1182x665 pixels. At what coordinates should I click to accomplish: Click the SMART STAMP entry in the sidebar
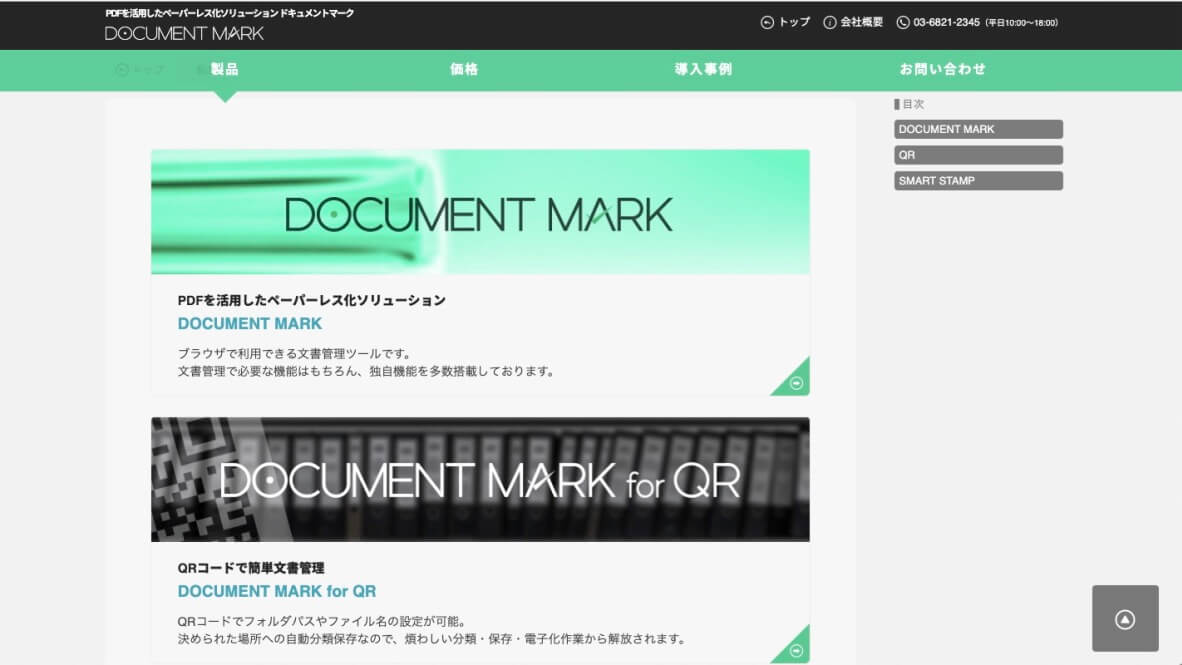(x=978, y=180)
